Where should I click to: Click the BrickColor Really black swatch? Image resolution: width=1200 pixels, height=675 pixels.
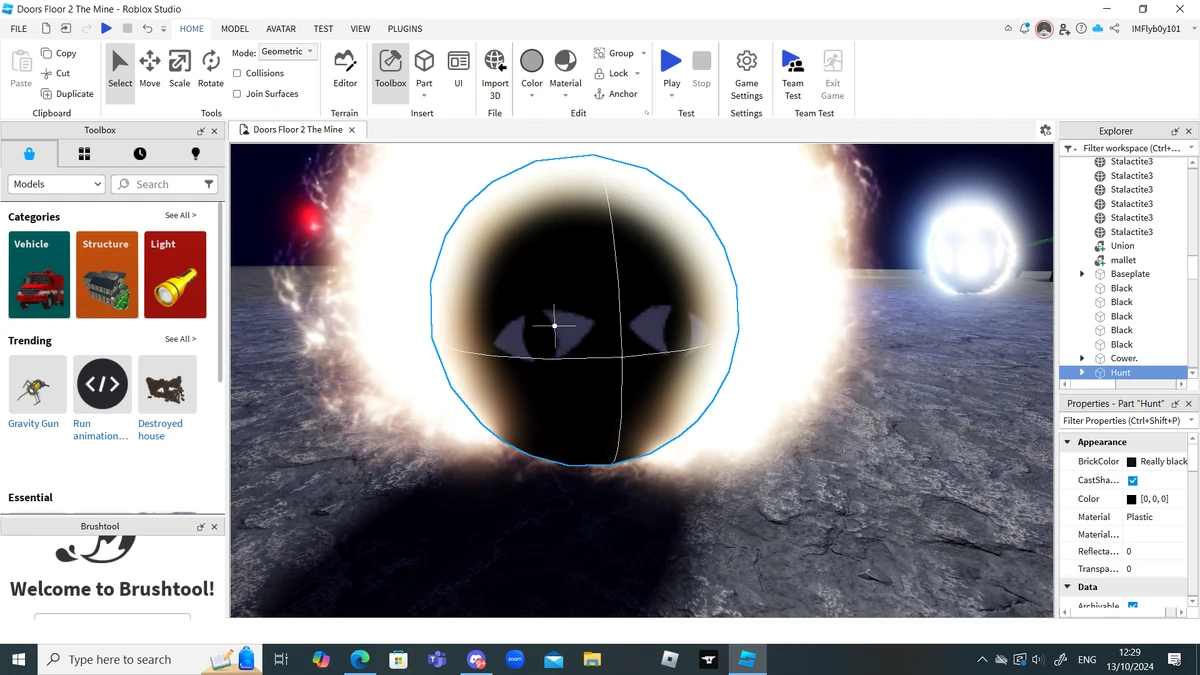1132,462
